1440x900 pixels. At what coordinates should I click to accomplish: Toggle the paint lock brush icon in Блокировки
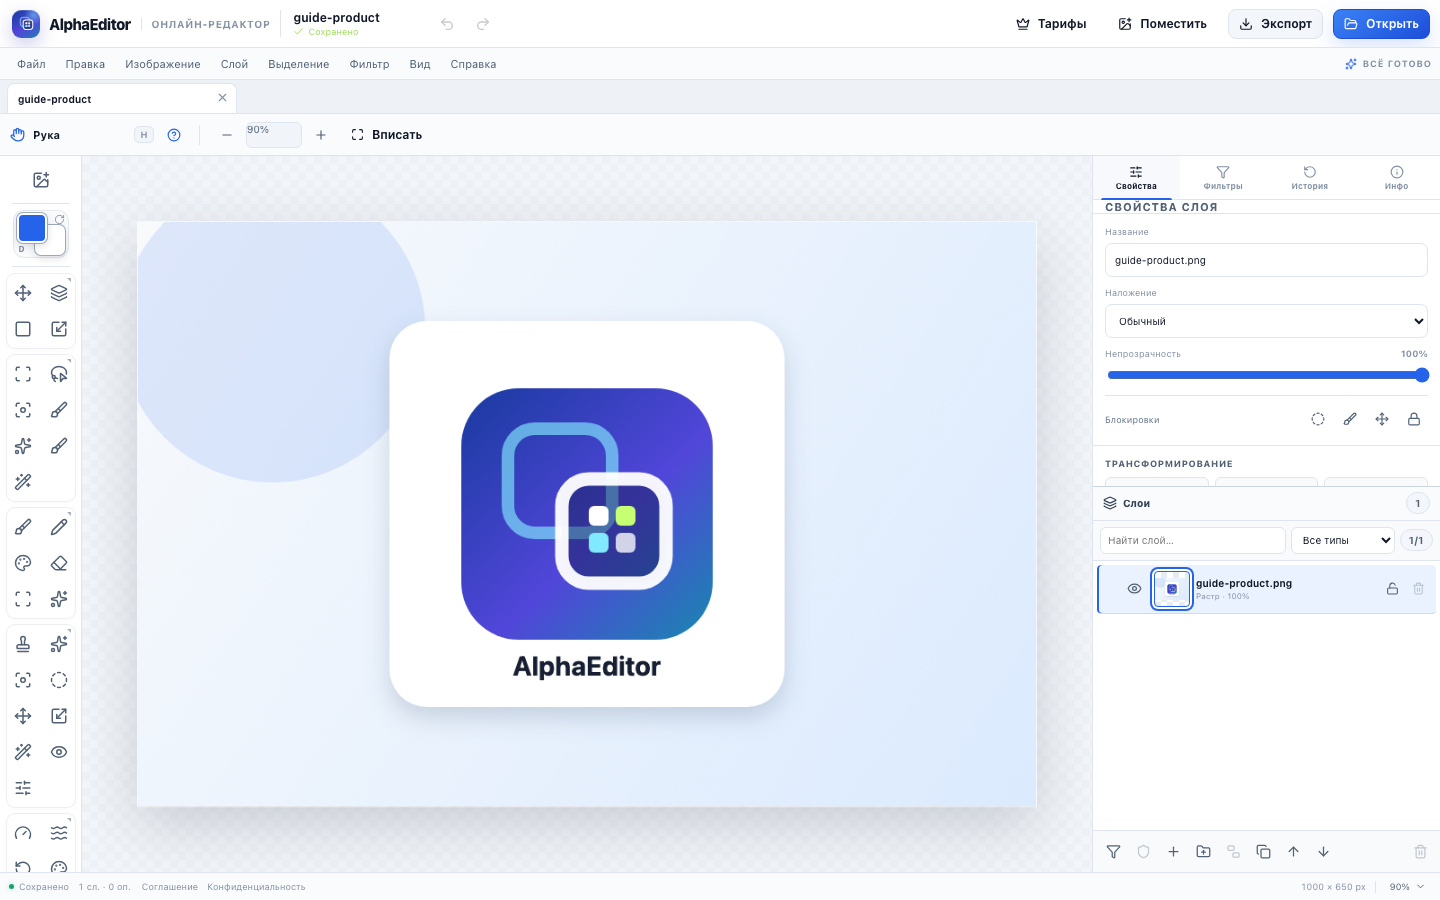point(1350,419)
